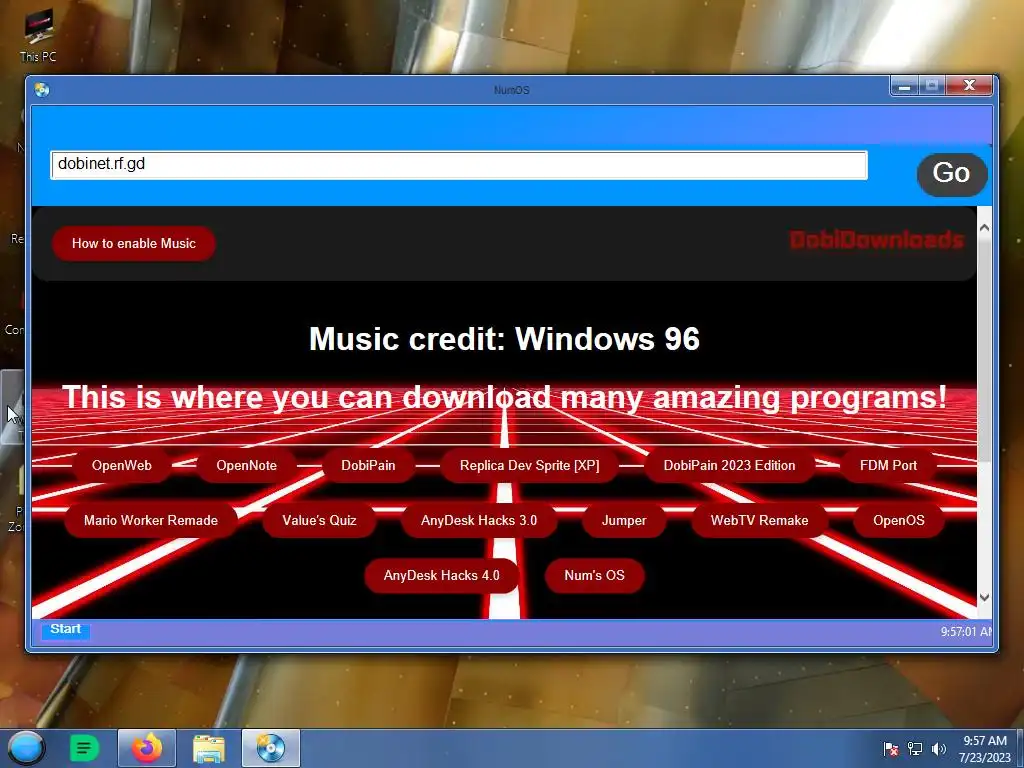Open the Jumper download
This screenshot has height=768, width=1024.
624,520
